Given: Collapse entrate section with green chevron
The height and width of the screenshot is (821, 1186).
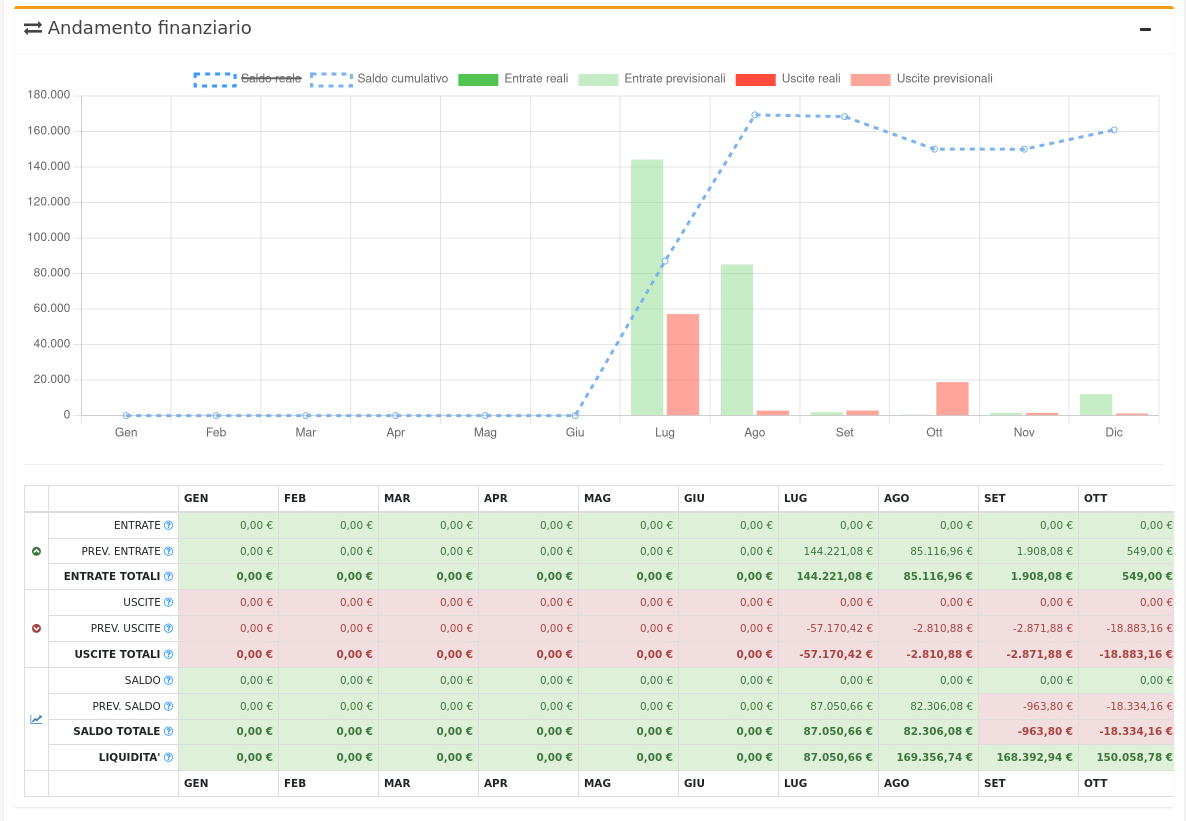Looking at the screenshot, I should click(37, 551).
